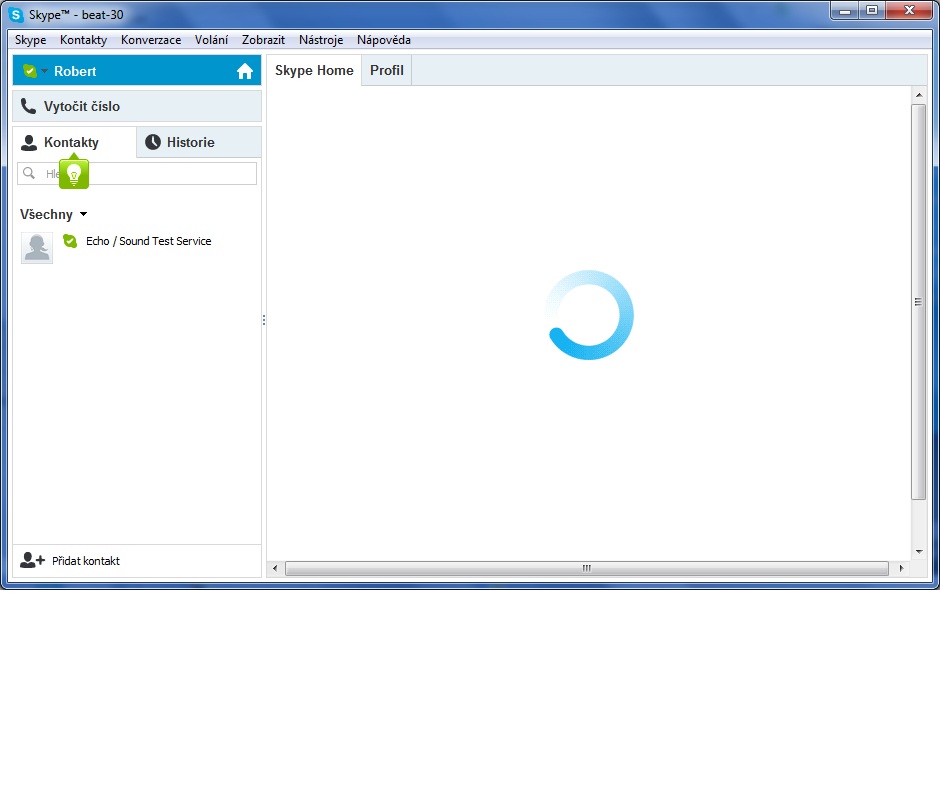Open the Volání menu
The width and height of the screenshot is (940, 800).
click(x=212, y=40)
